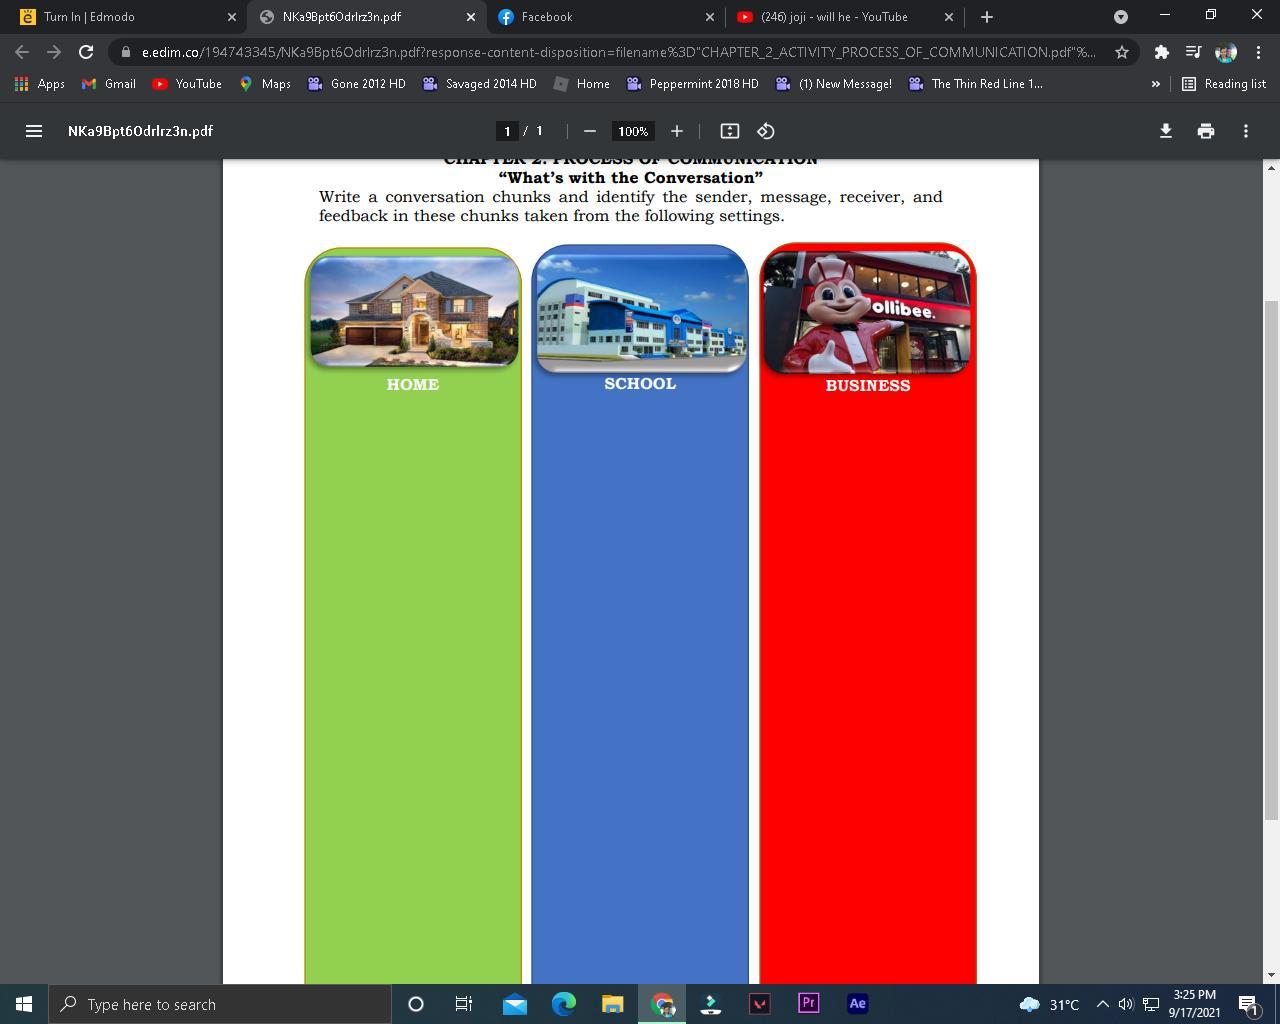Open the Gmail bookmark
This screenshot has width=1280, height=1024.
(x=109, y=84)
